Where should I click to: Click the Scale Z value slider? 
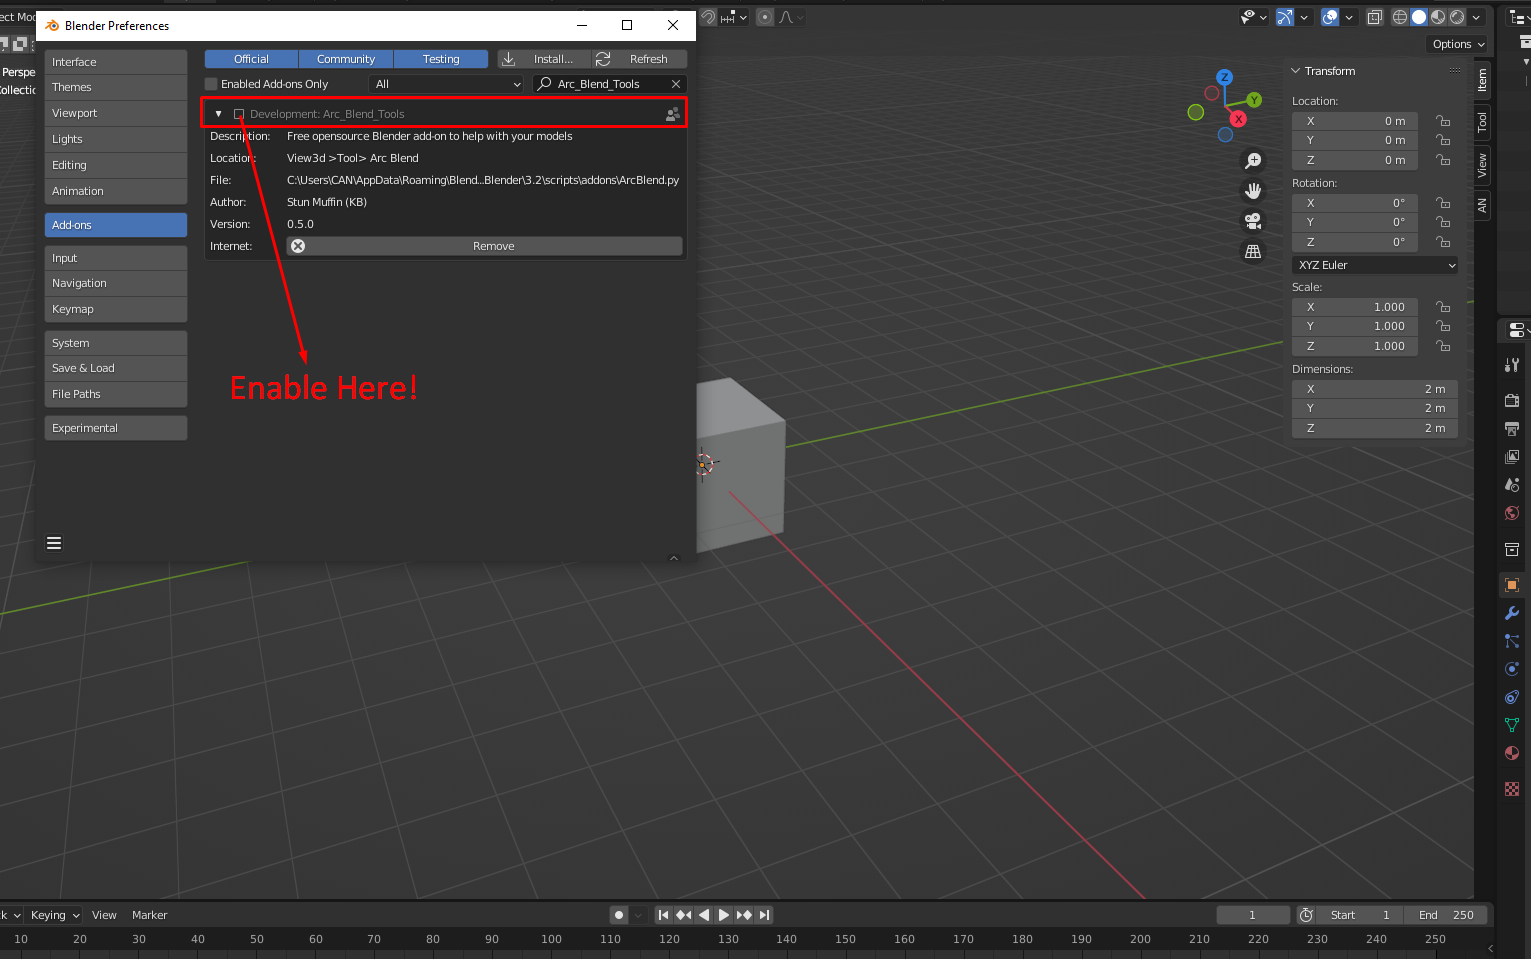click(1355, 346)
